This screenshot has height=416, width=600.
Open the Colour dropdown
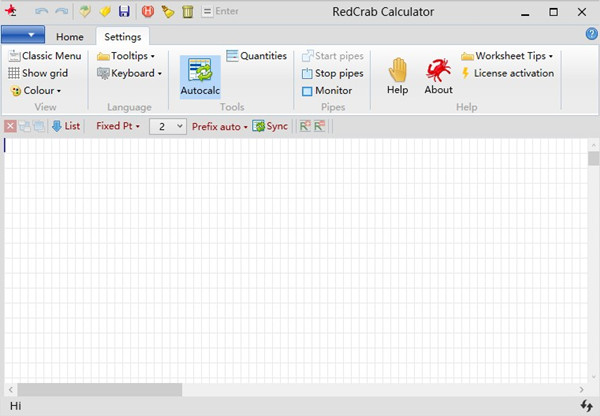coord(36,91)
